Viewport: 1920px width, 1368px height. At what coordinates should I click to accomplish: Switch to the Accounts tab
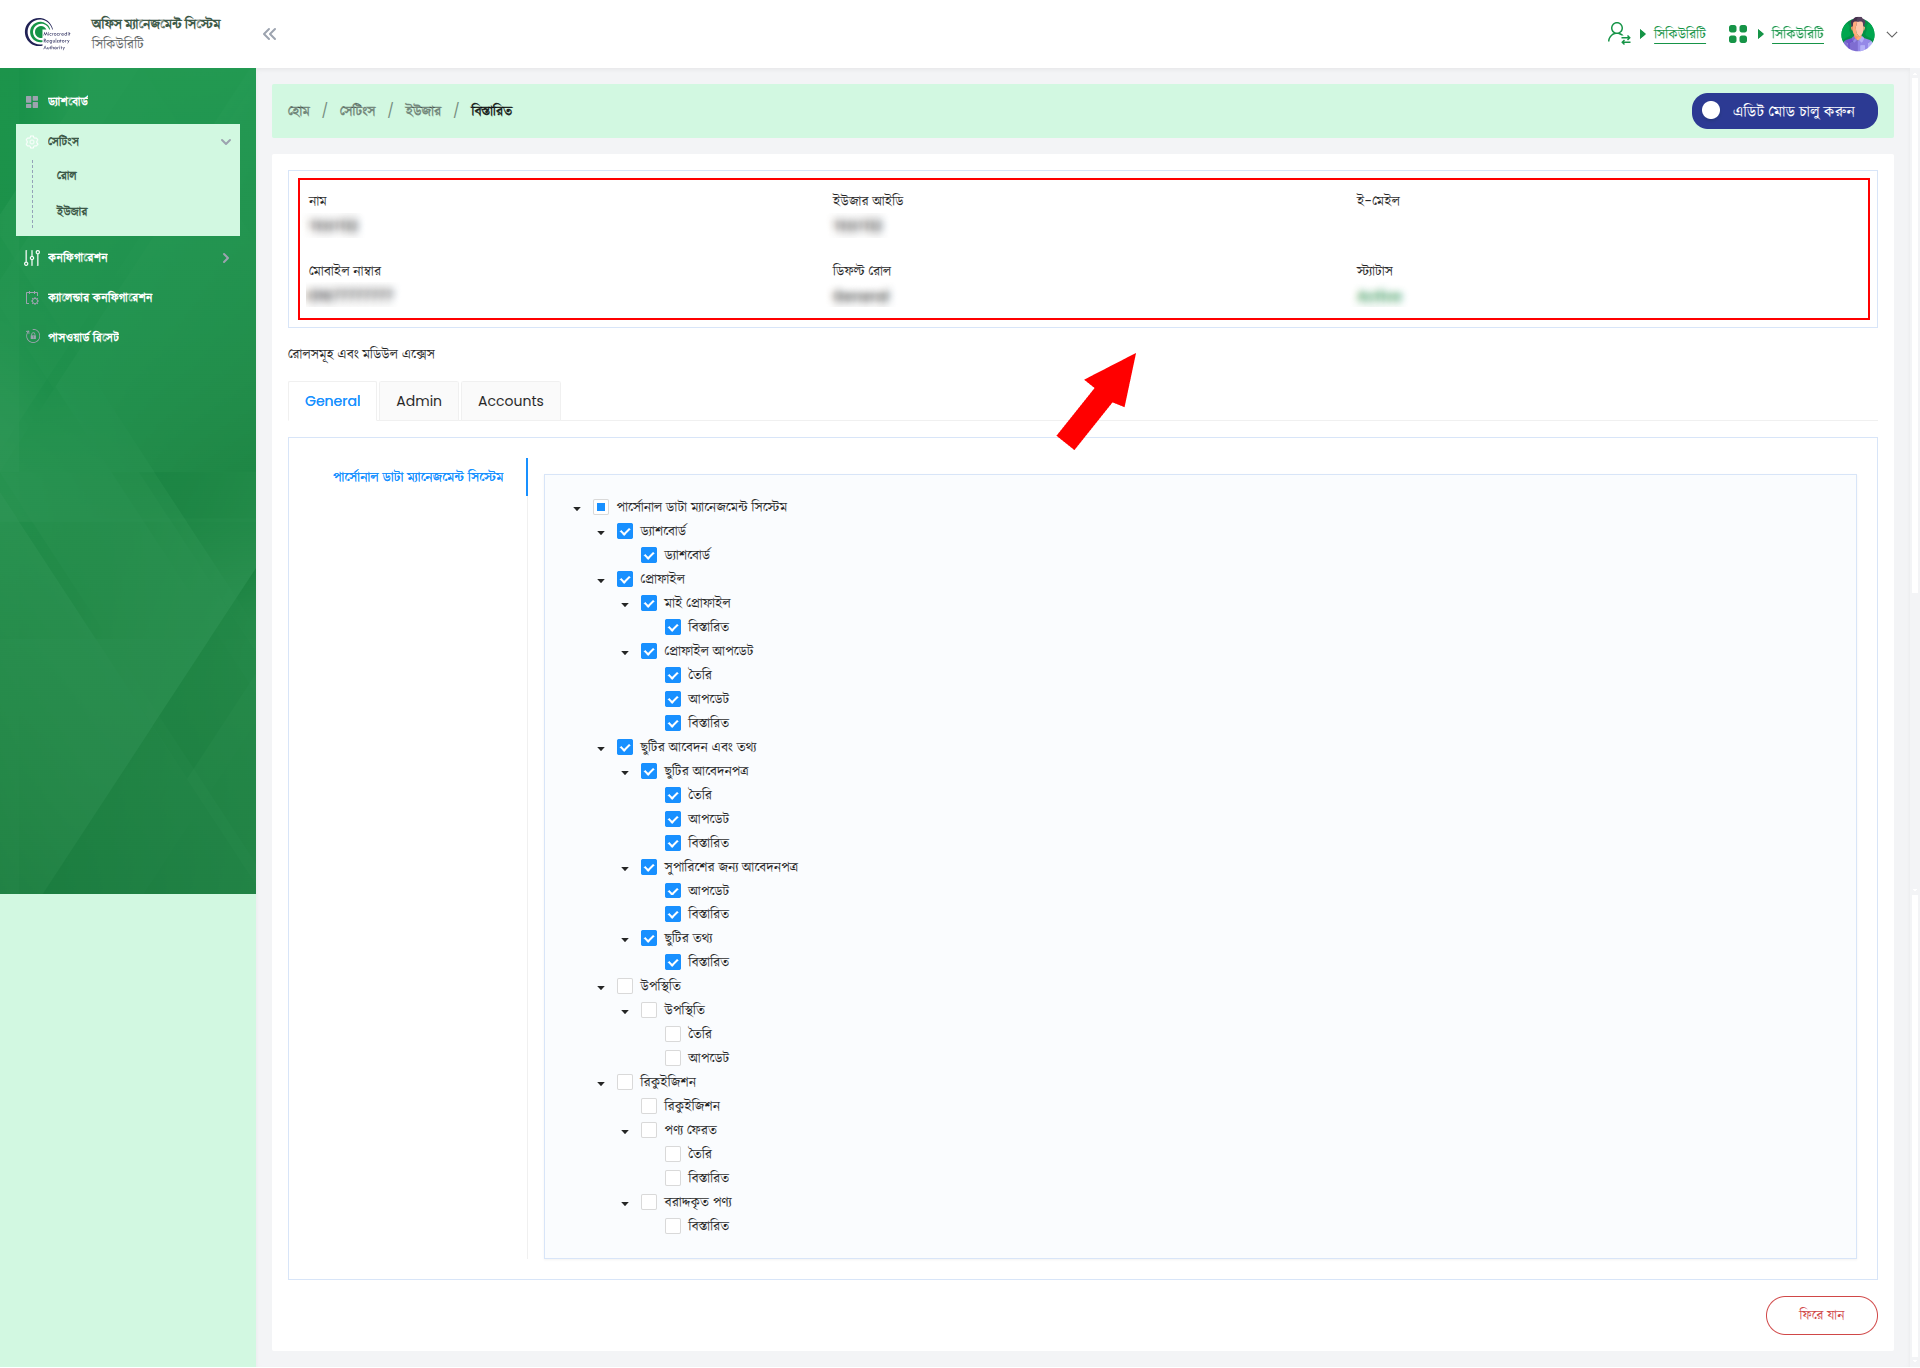(x=511, y=401)
